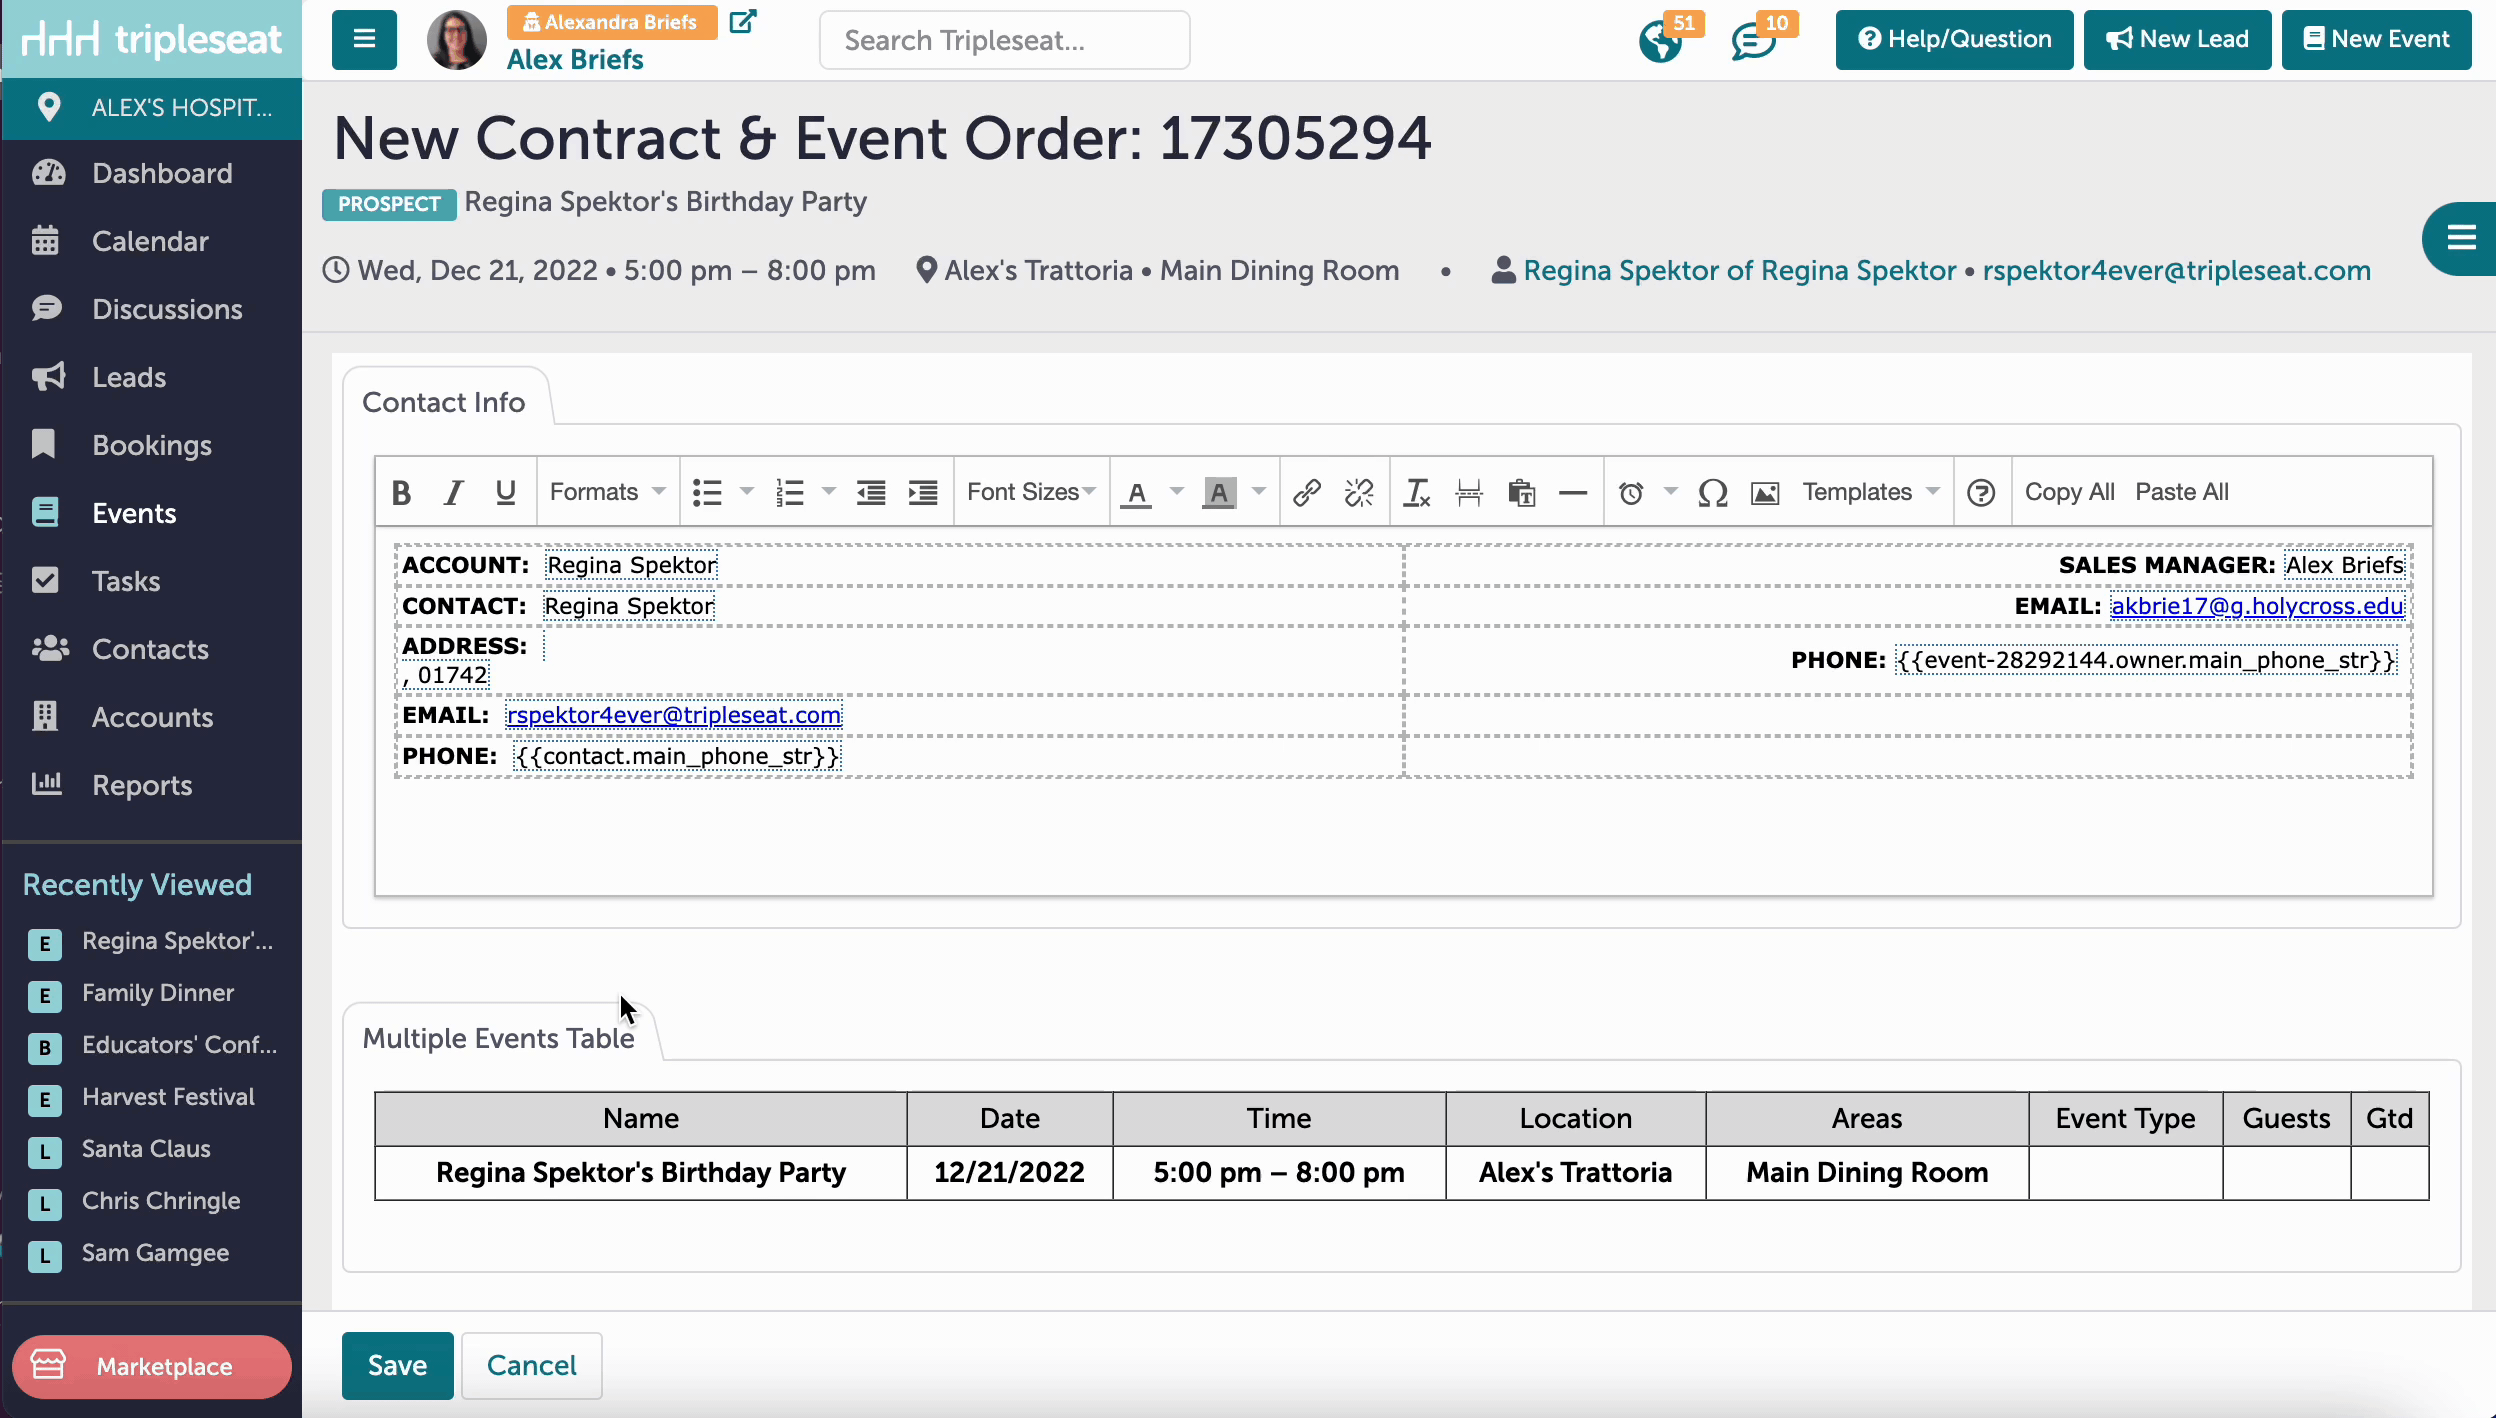Select the Contact Info tab
The height and width of the screenshot is (1418, 2496).
coord(444,402)
